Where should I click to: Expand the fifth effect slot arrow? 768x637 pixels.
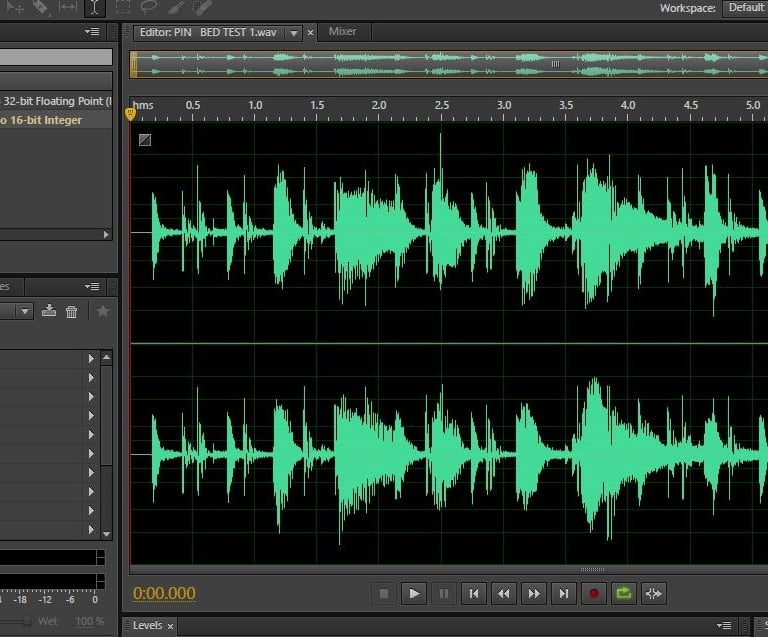[91, 435]
